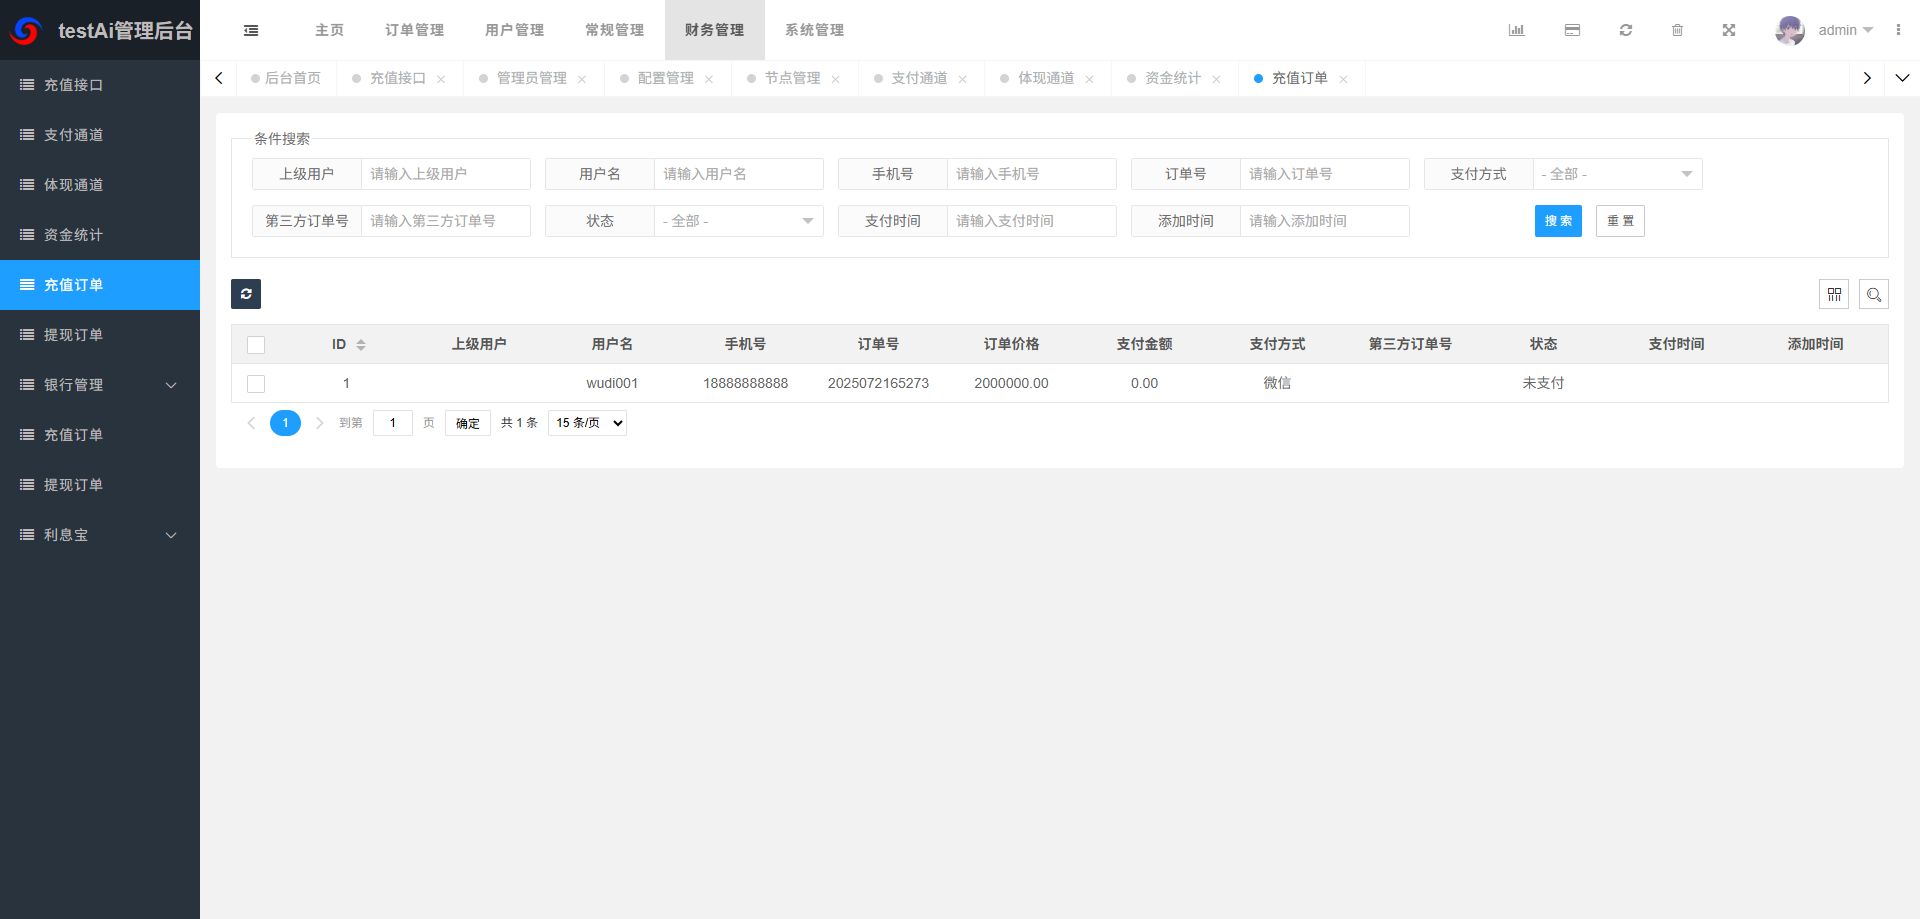Open the statistics chart icon in top toolbar

[1516, 30]
